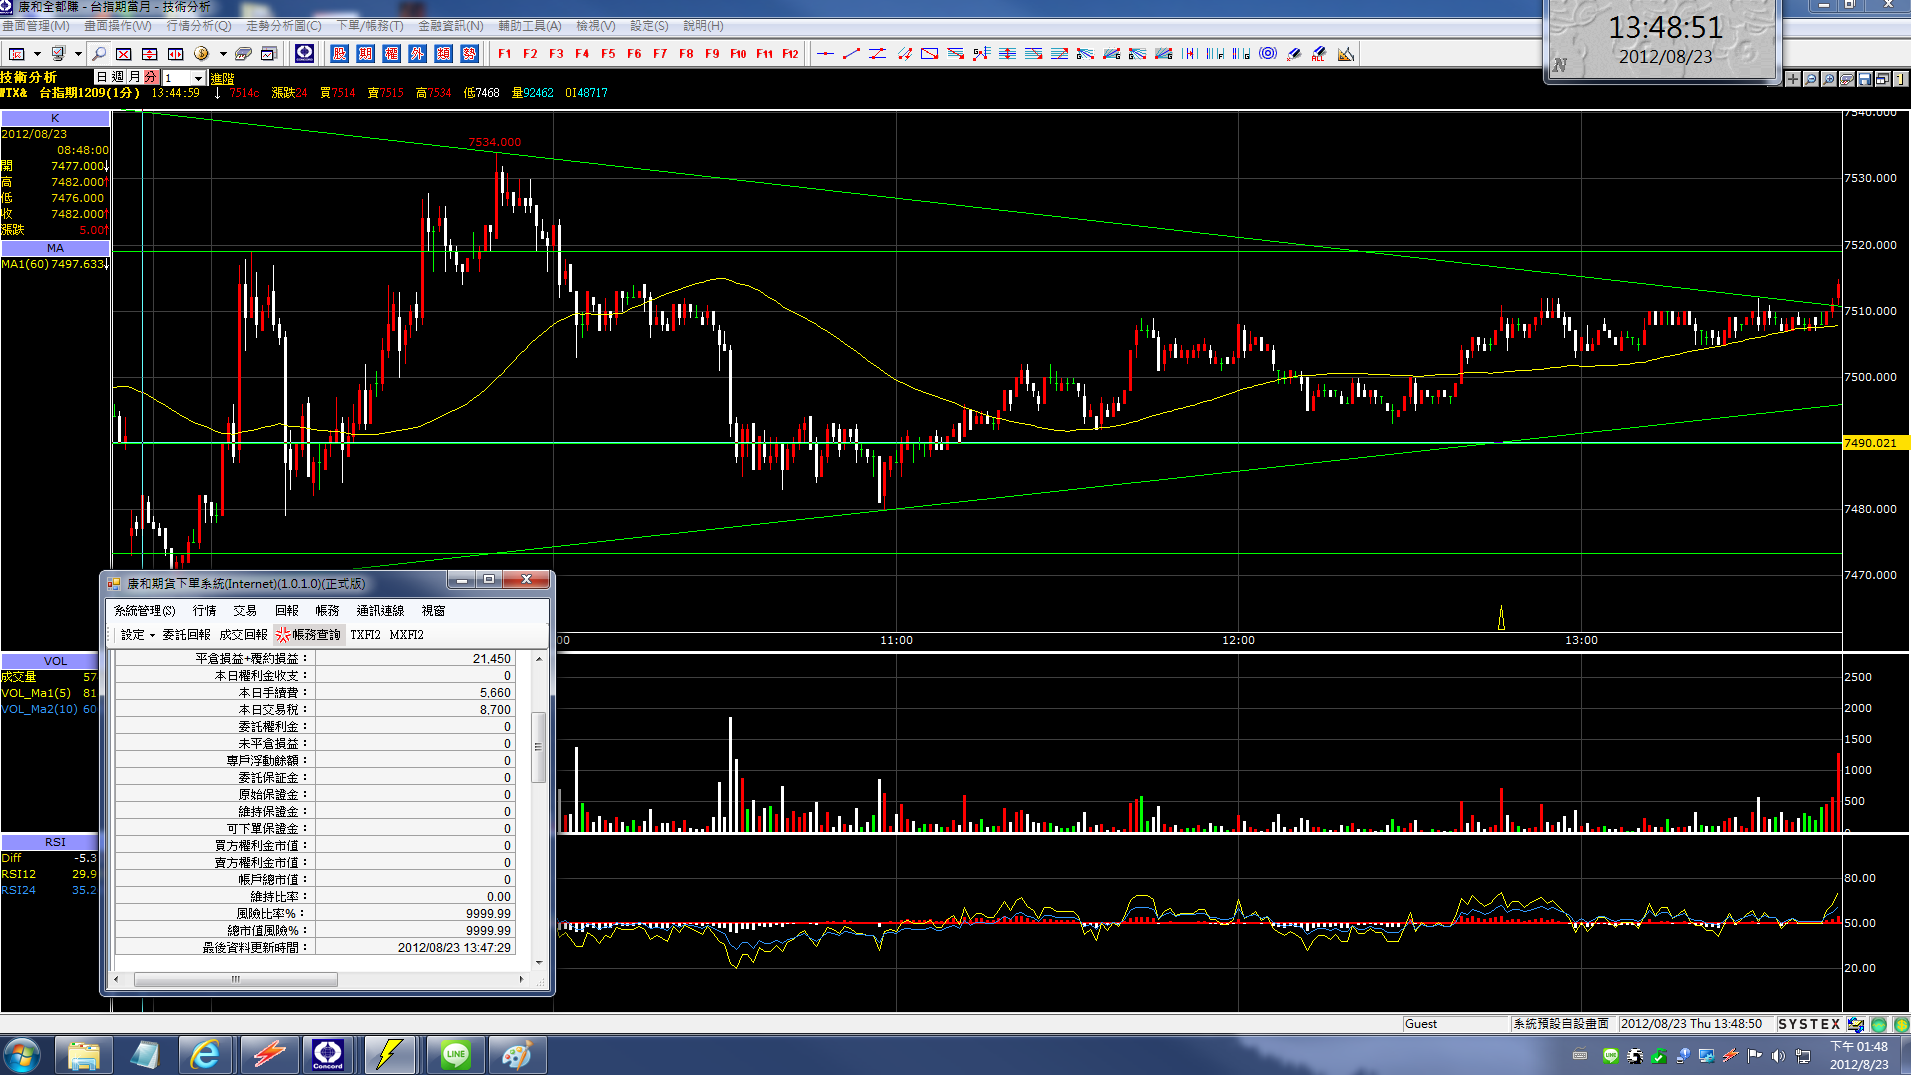Select the 類 category button
1911x1075 pixels.
coord(444,54)
